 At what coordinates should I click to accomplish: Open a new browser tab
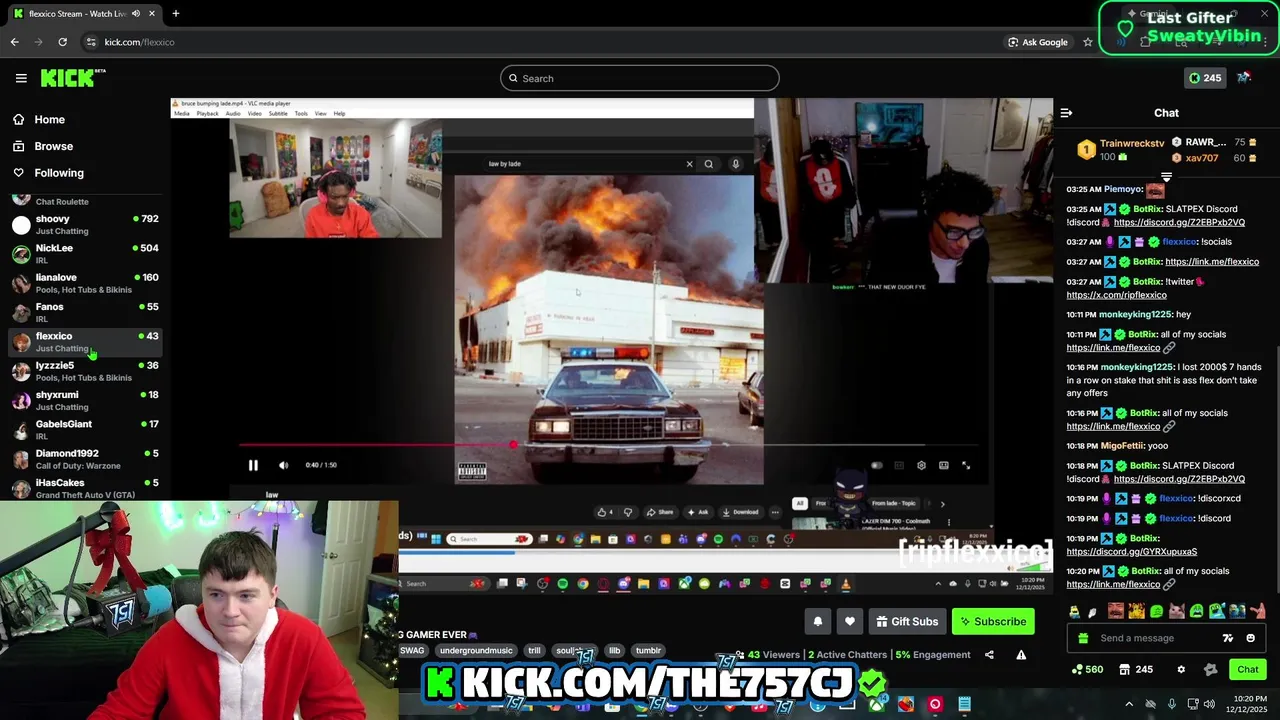tap(175, 14)
